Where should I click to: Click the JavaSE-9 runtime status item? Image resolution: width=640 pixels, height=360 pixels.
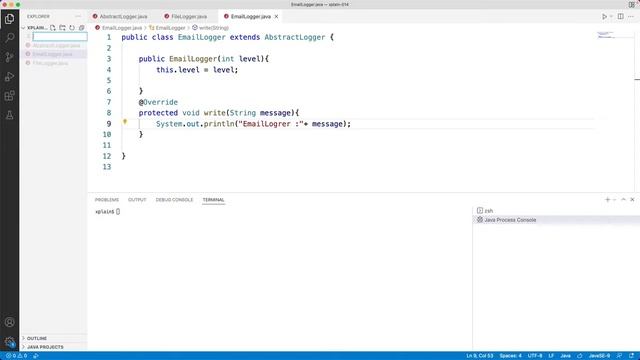click(x=599, y=356)
